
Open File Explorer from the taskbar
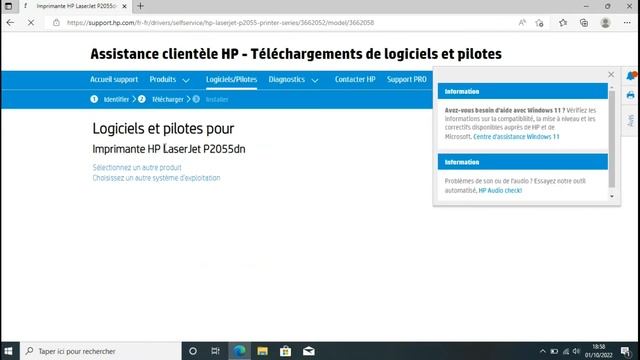[x=262, y=351]
